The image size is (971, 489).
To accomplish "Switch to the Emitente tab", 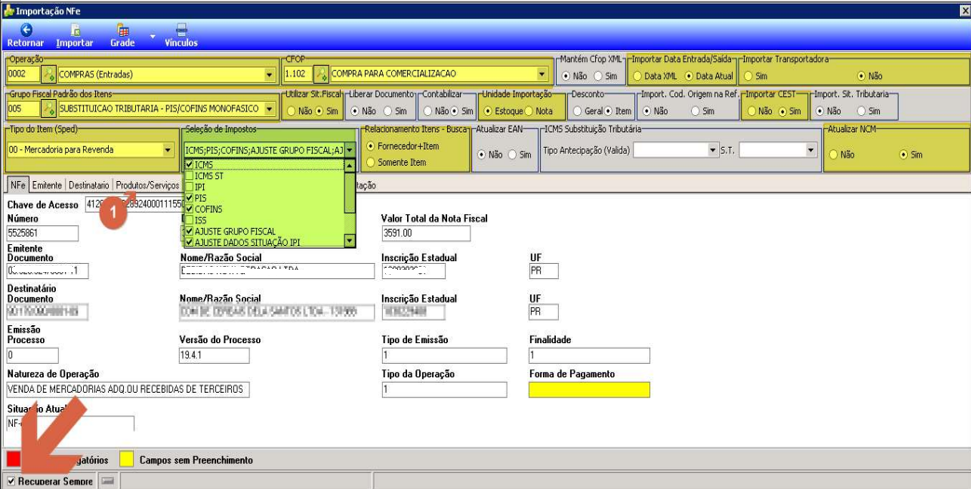I will tap(47, 185).
